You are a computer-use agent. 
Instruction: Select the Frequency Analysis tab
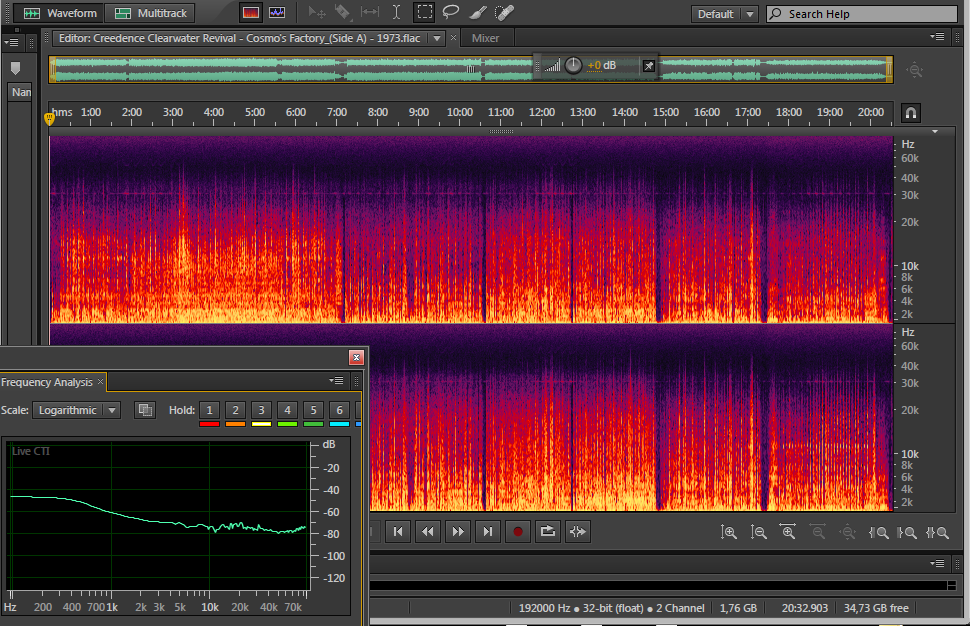47,382
